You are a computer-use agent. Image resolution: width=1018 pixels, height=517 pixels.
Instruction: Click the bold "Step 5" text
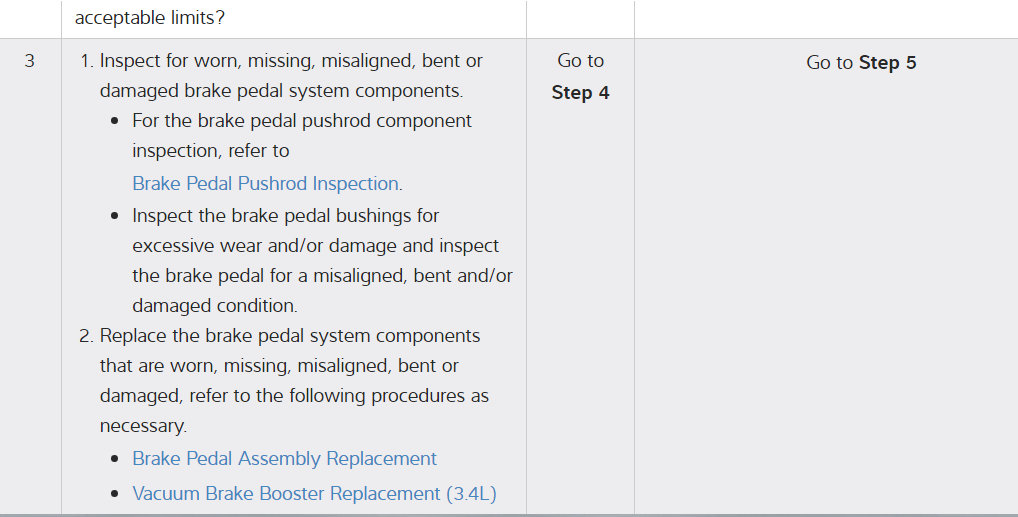point(888,63)
